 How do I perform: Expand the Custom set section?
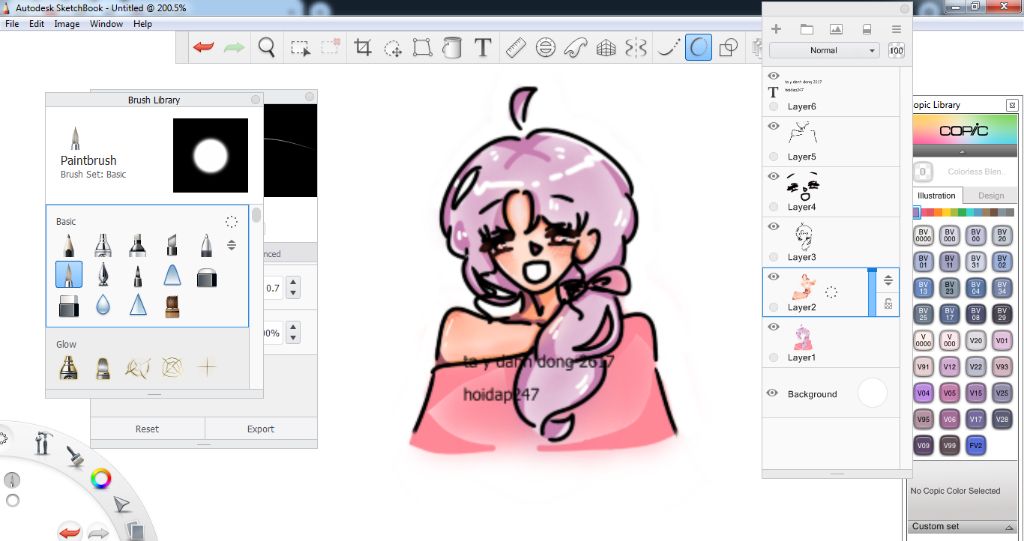coord(1009,527)
